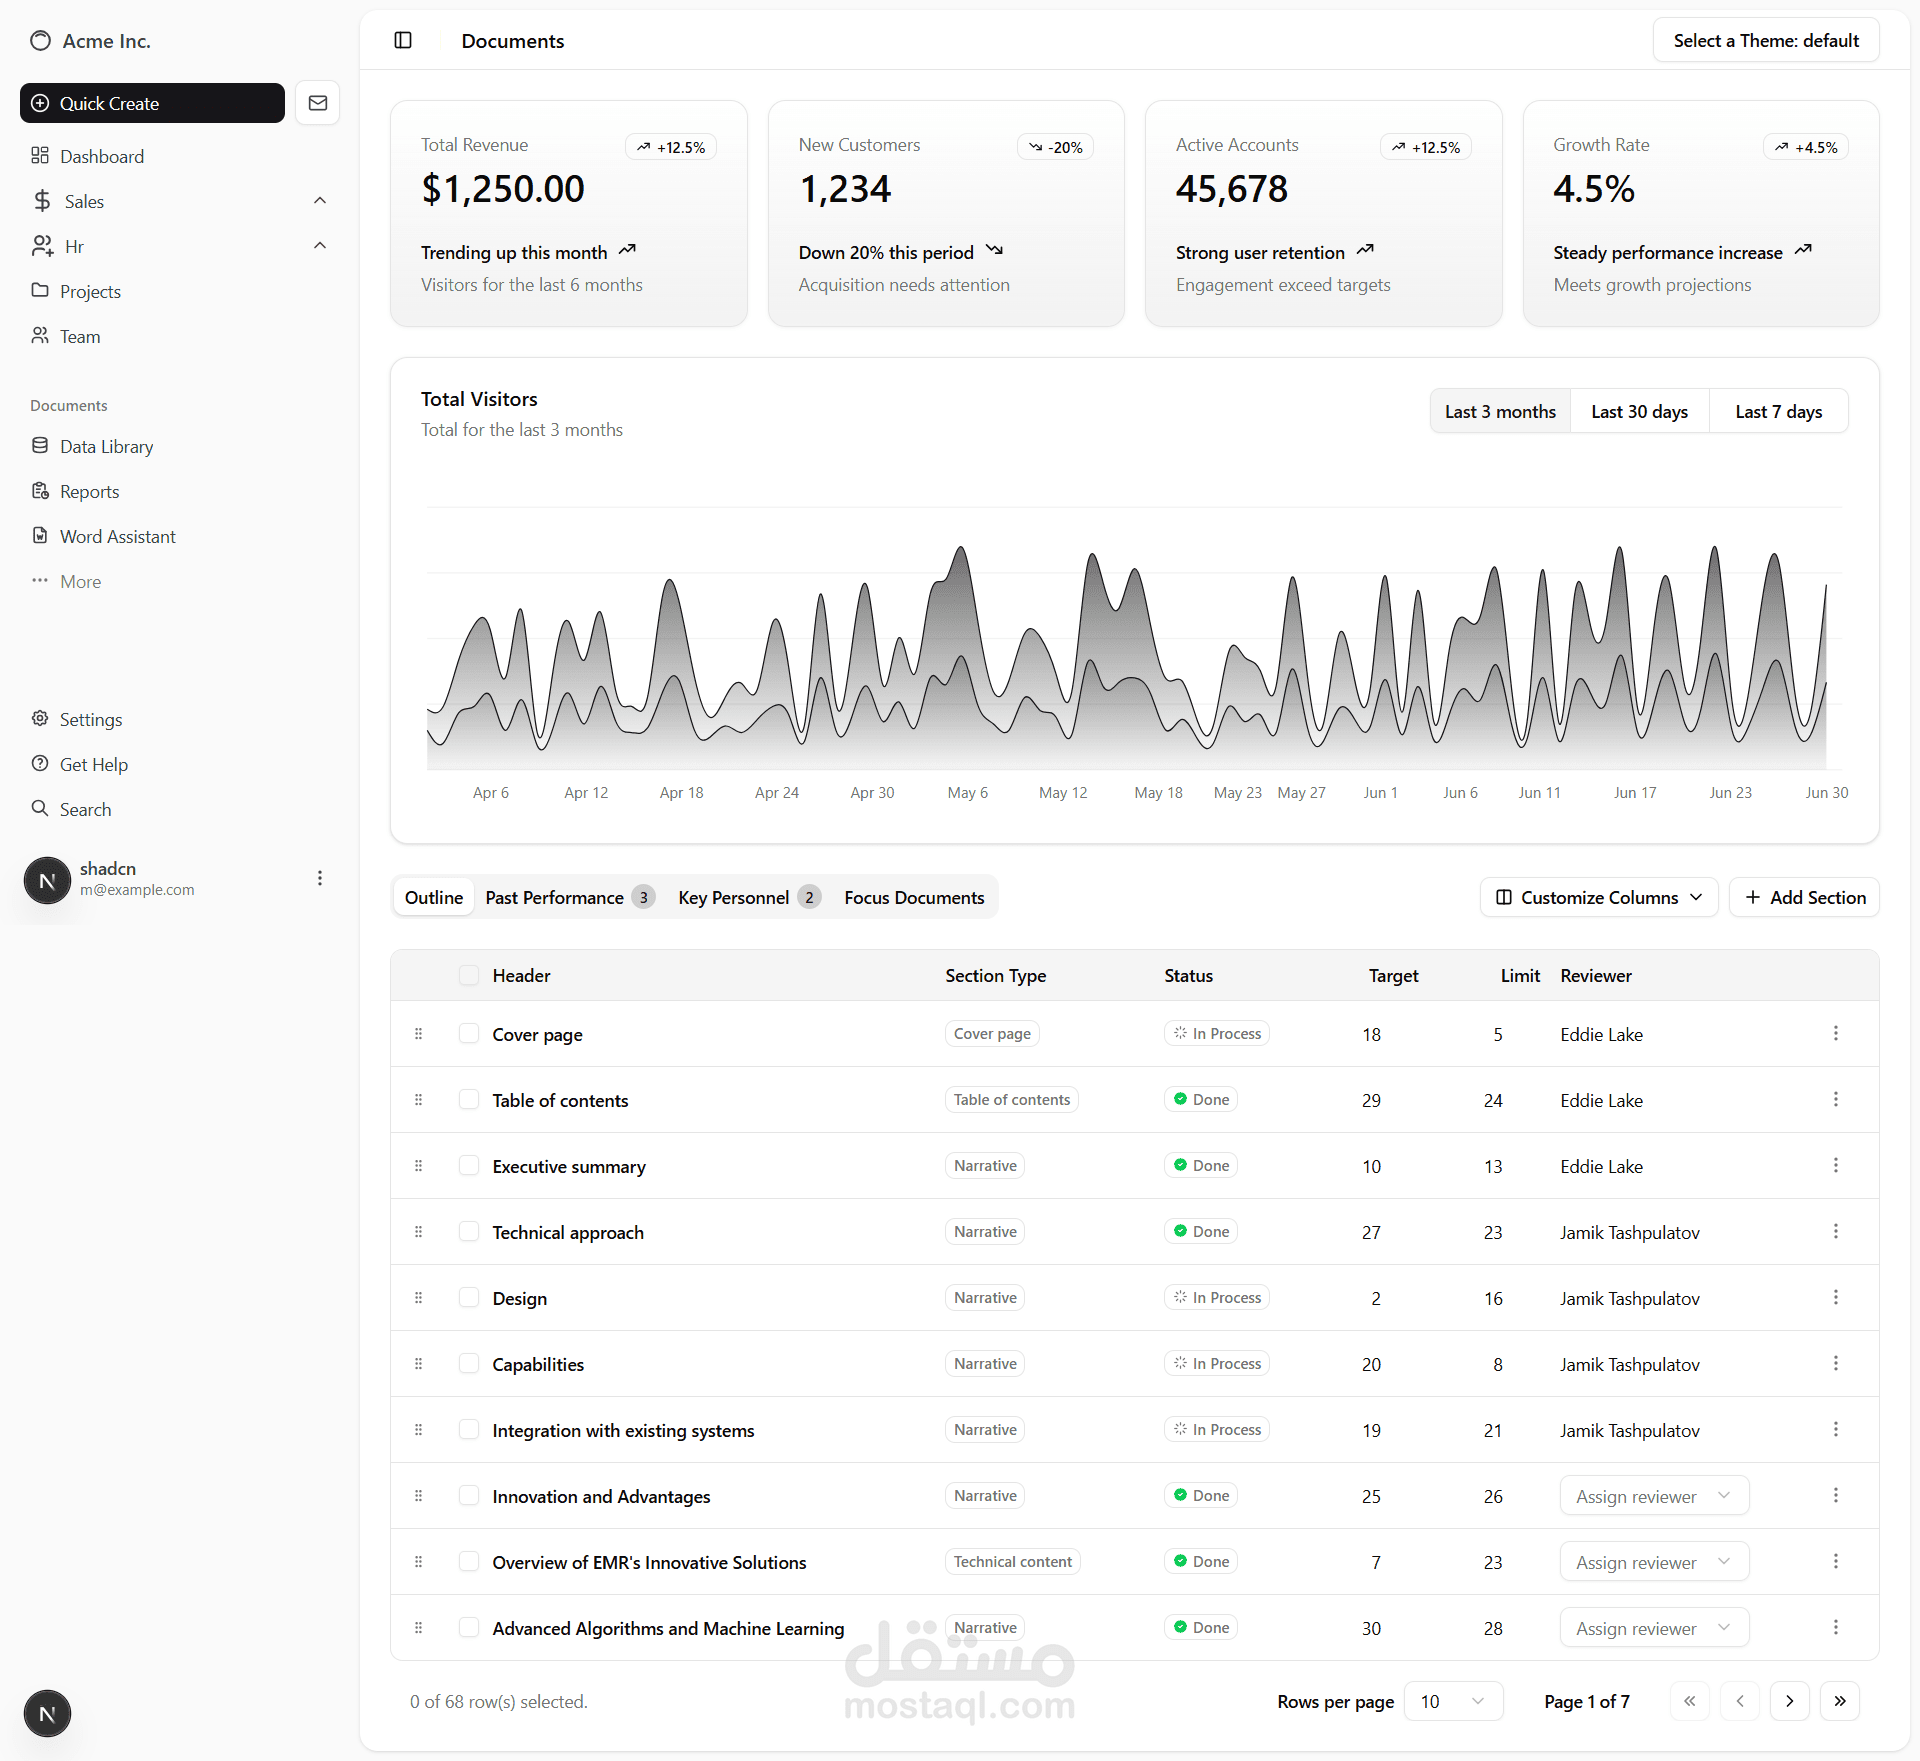Check the Executive summary row checkbox
This screenshot has height=1761, width=1920.
click(x=468, y=1166)
